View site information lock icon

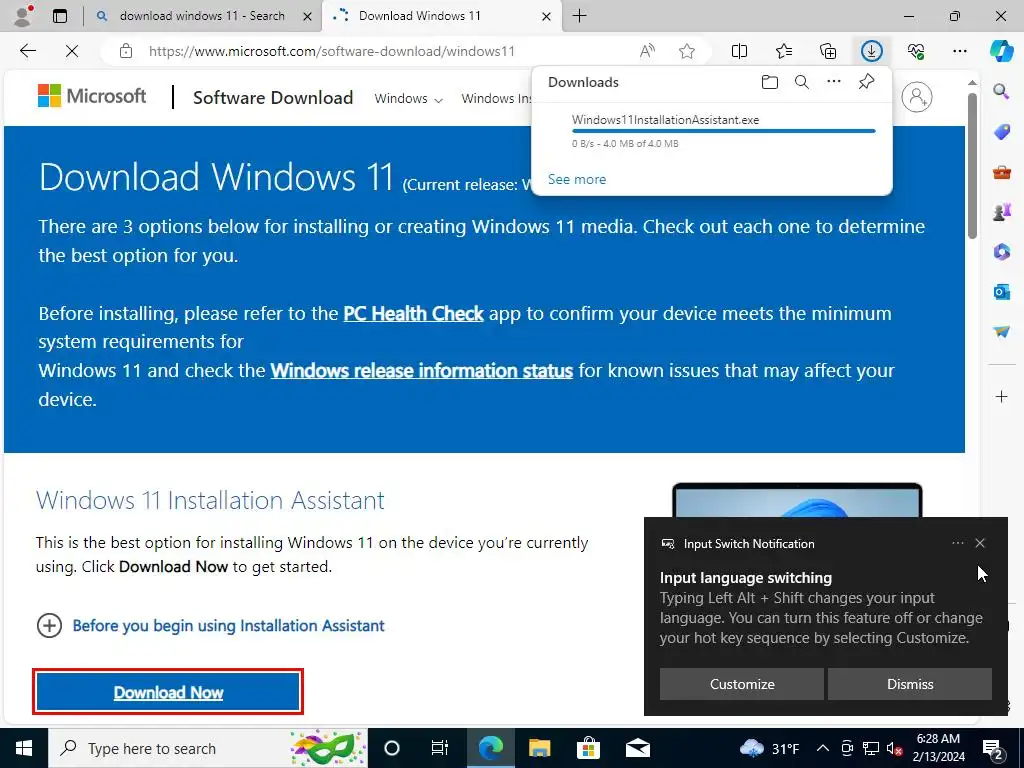coord(126,51)
